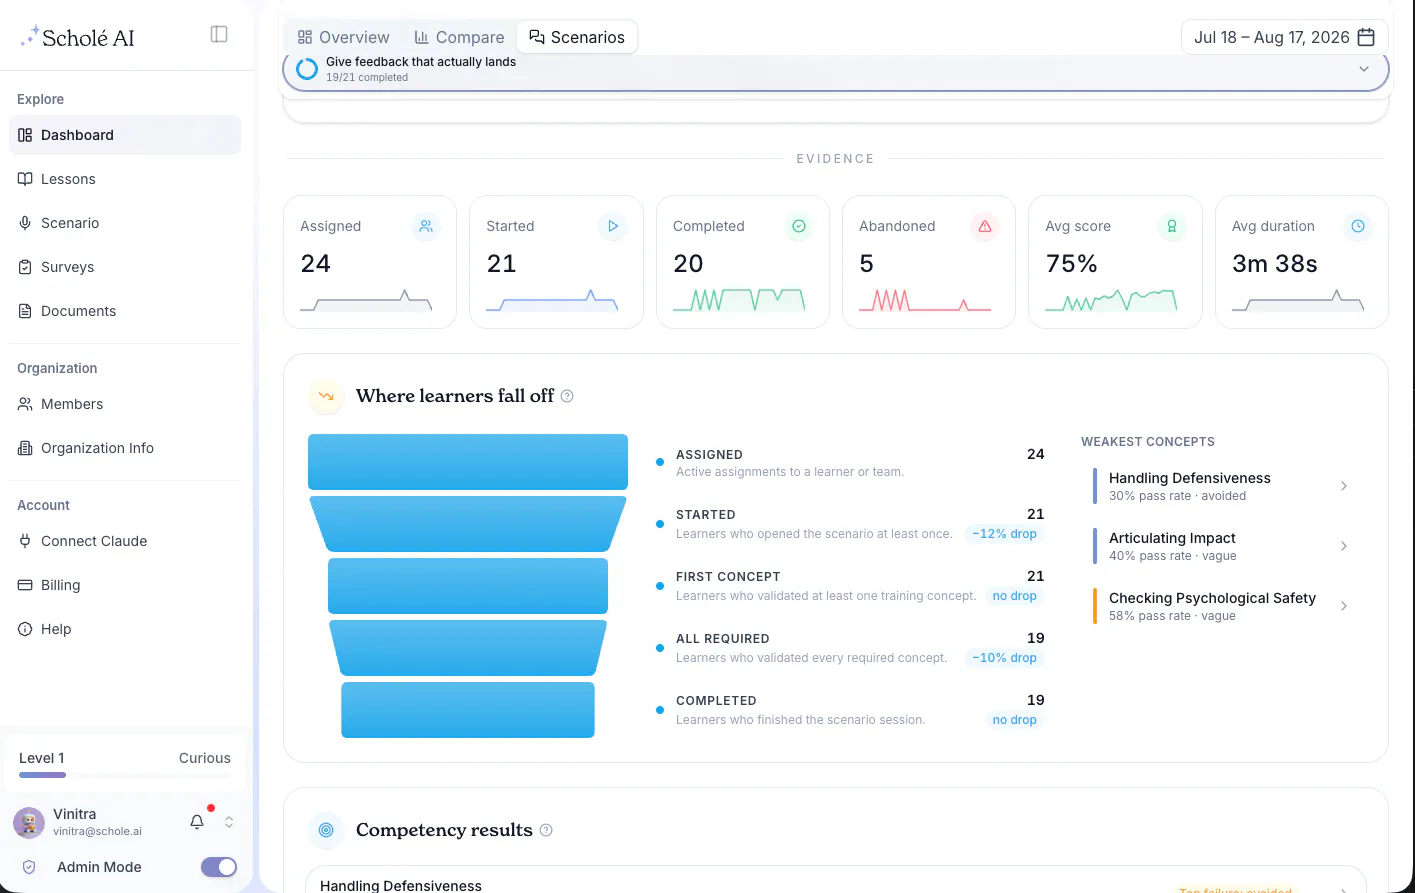Click the ALL REQUIRED funnel stage label

[723, 639]
